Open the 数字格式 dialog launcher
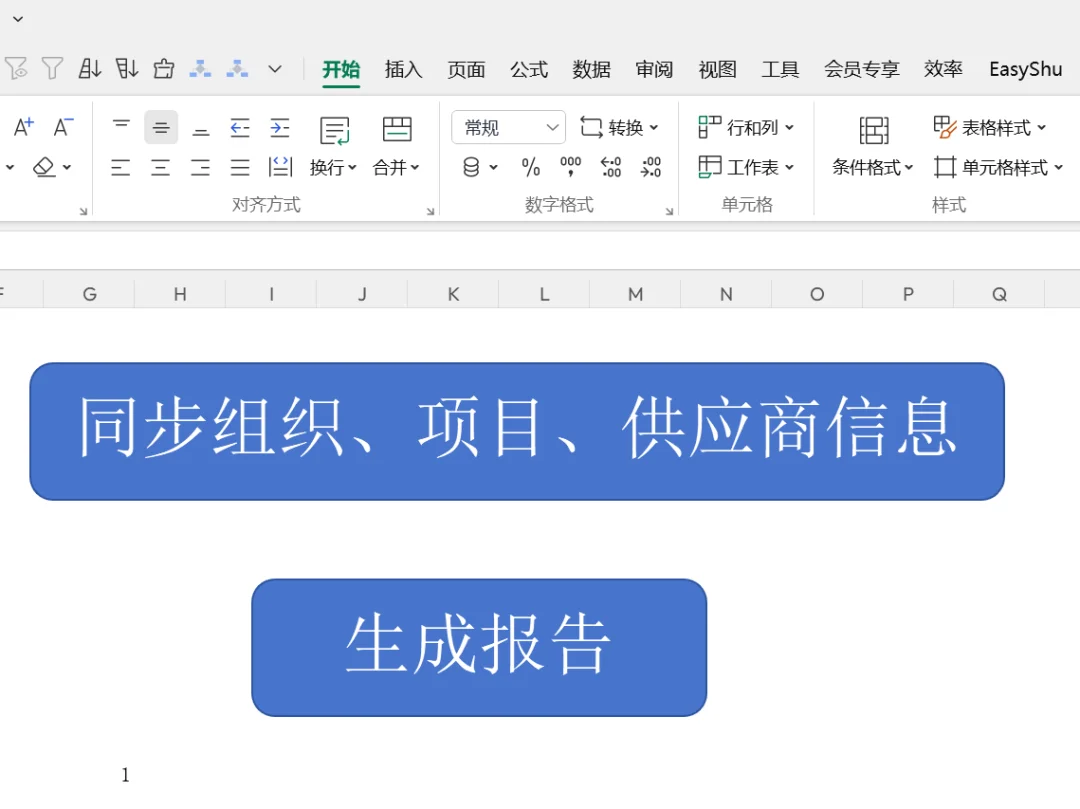This screenshot has height=809, width=1080. pyautogui.click(x=669, y=211)
